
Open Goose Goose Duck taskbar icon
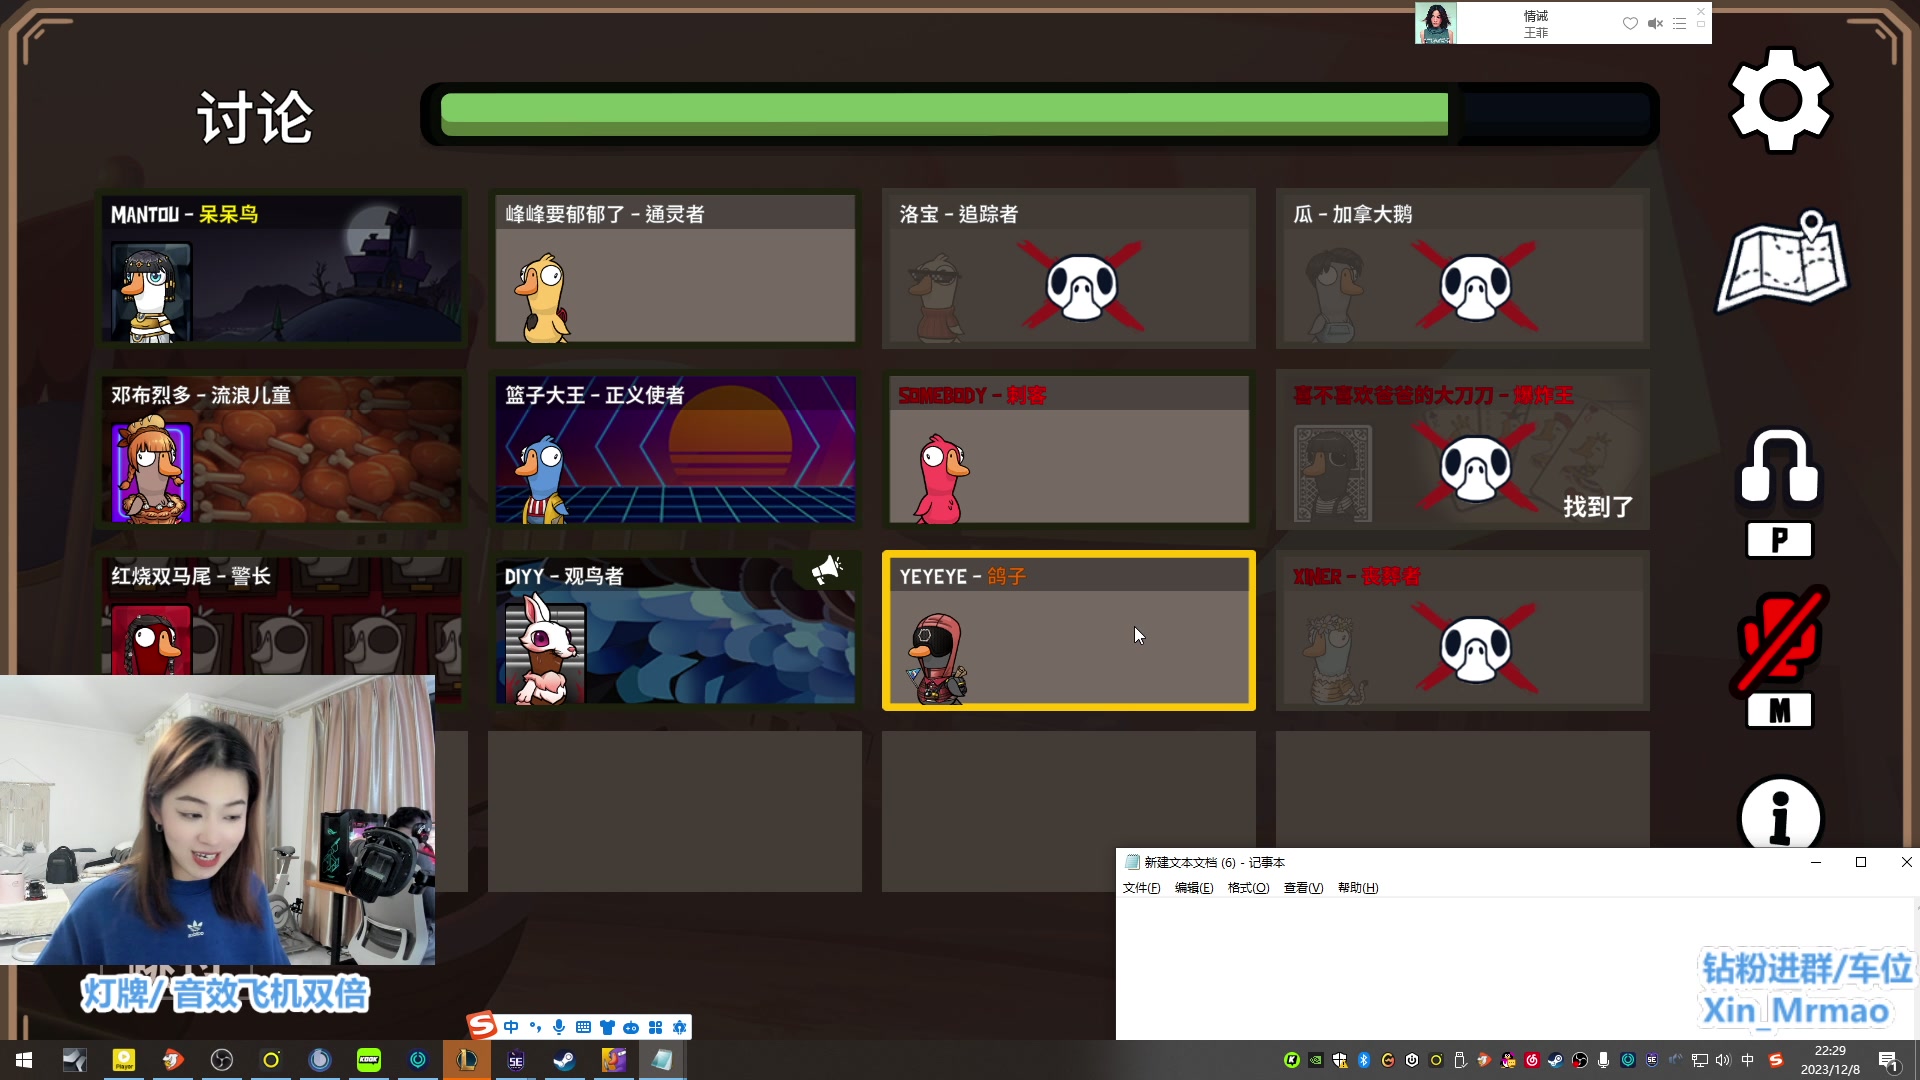613,1060
